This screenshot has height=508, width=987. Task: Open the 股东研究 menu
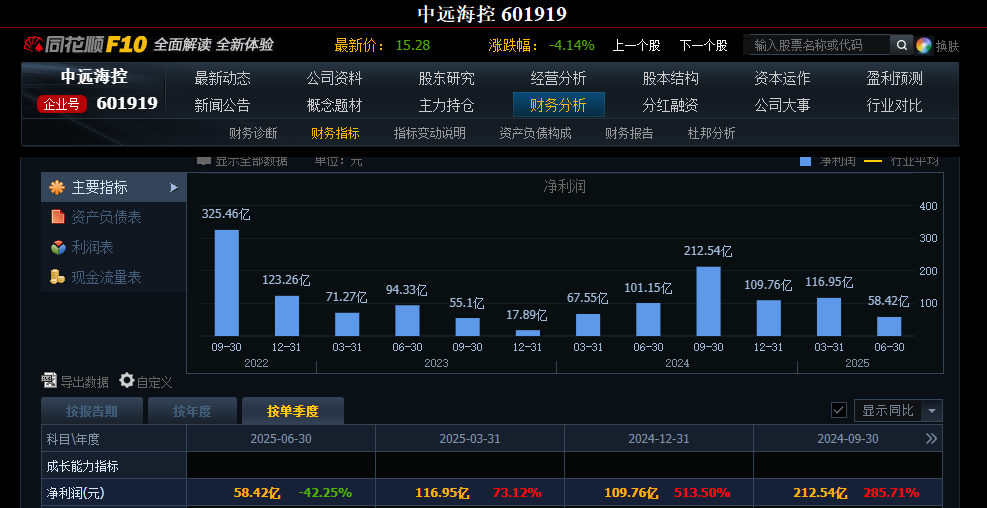click(446, 79)
